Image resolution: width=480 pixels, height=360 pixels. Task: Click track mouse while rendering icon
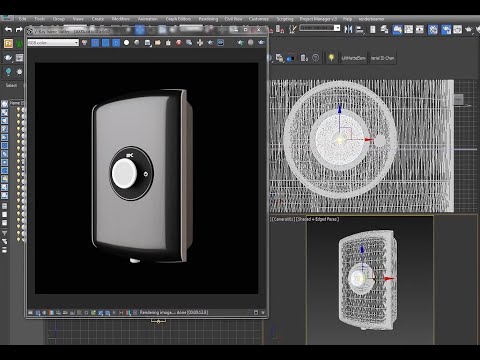200,43
